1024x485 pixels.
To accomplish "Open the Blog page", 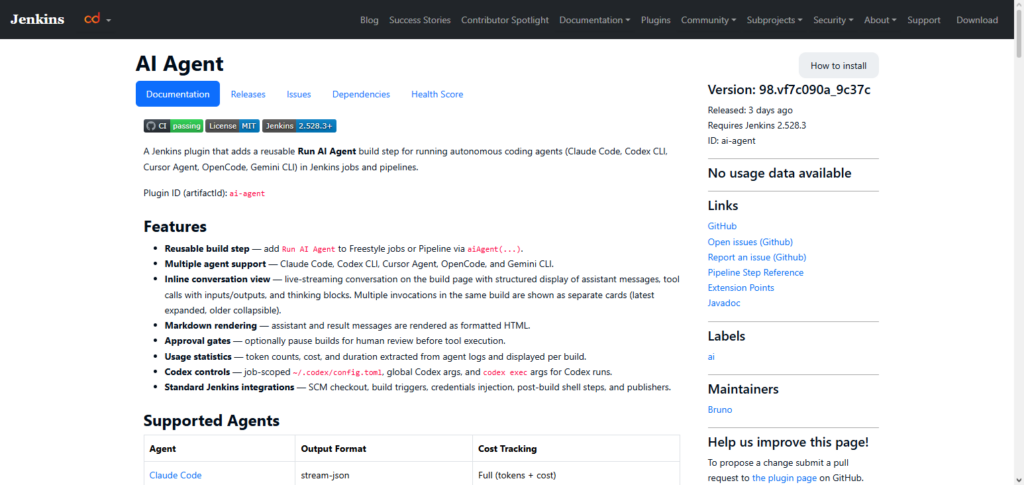I will [x=369, y=20].
